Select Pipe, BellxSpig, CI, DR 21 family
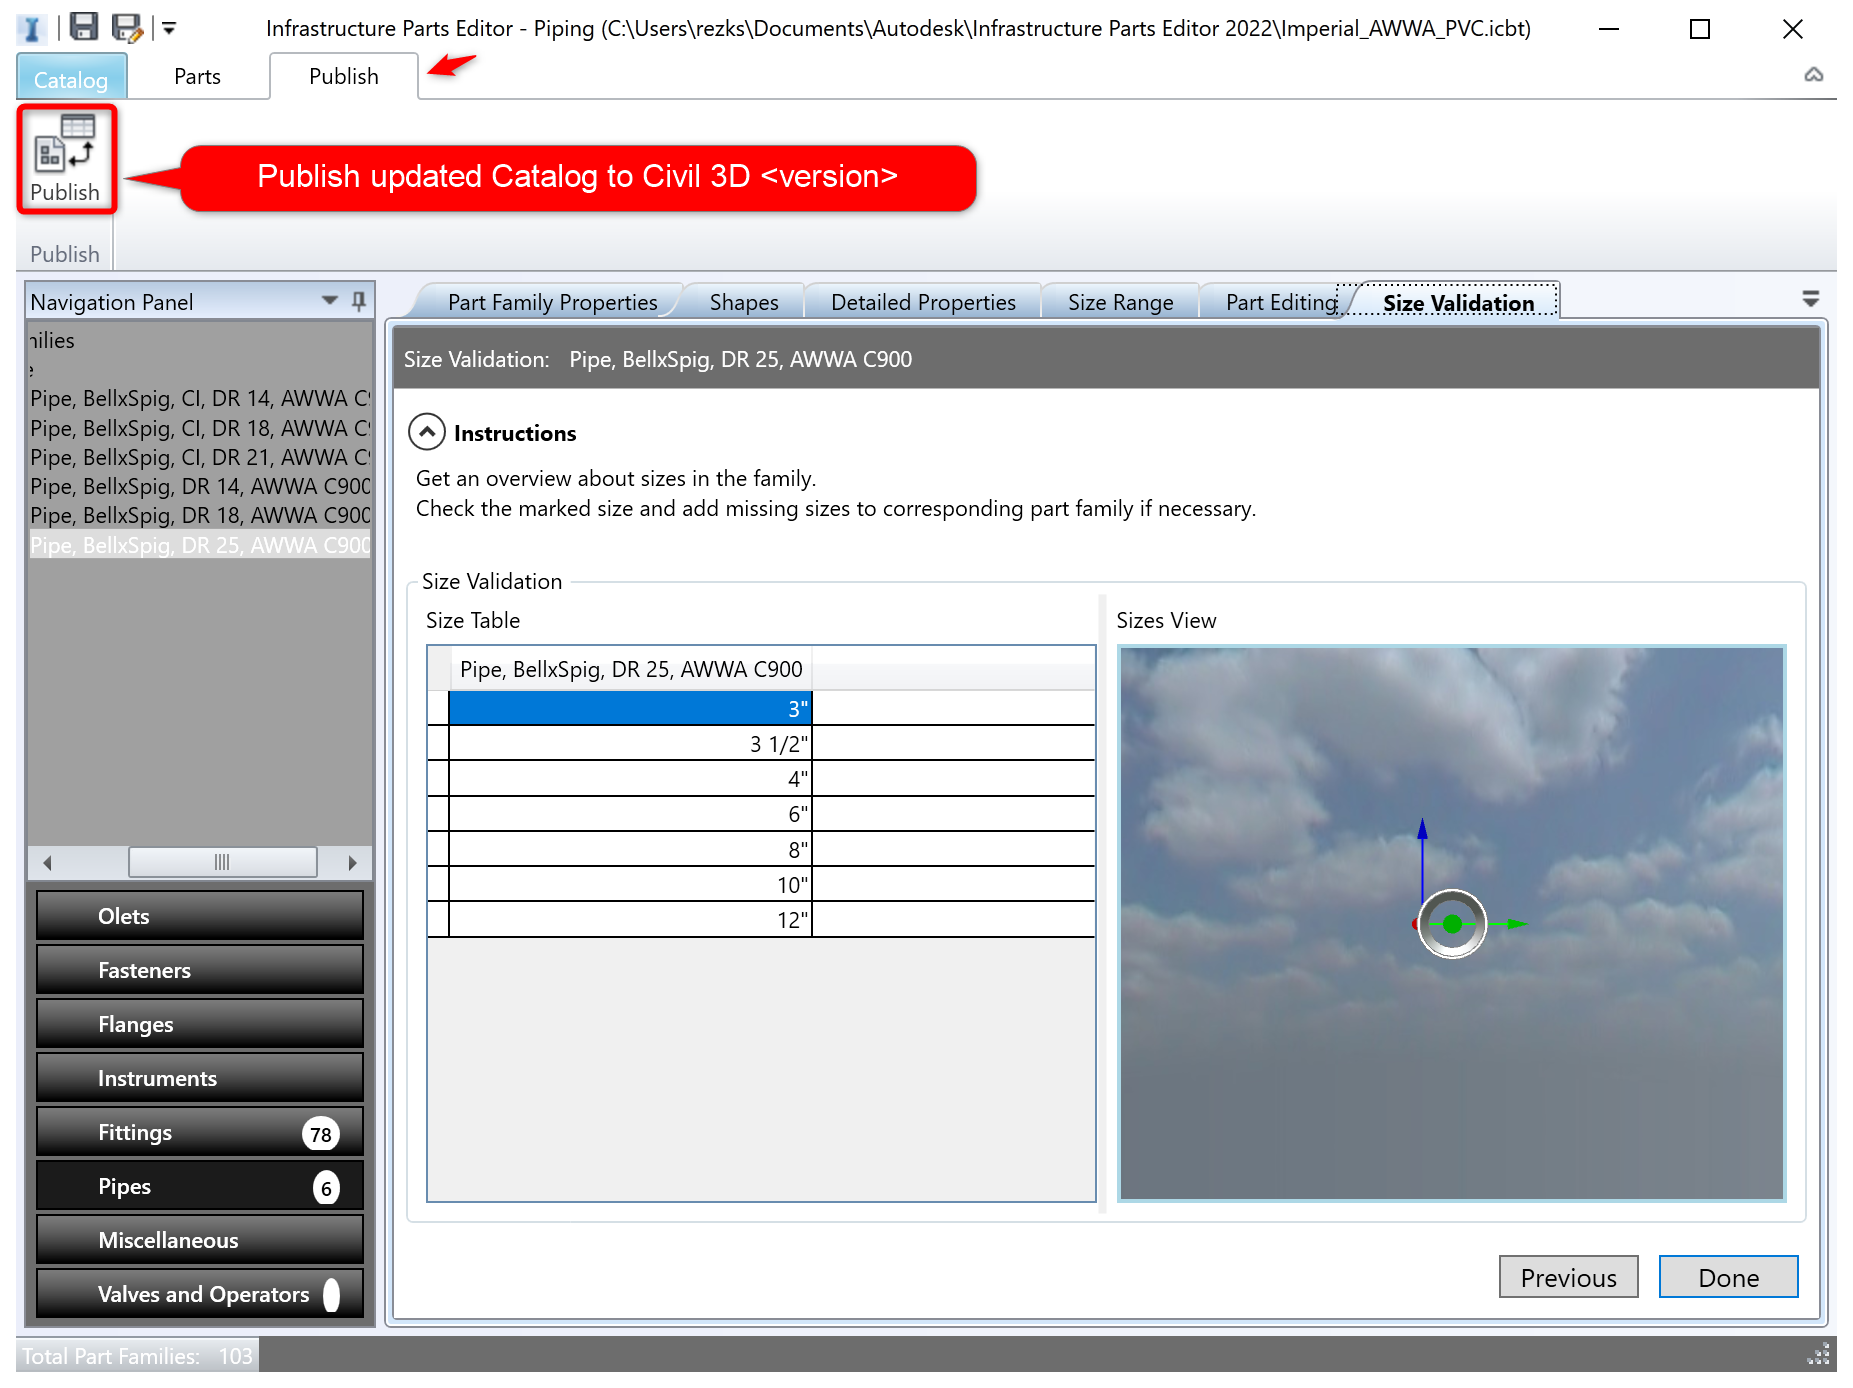The image size is (1853, 1388). pyautogui.click(x=200, y=457)
